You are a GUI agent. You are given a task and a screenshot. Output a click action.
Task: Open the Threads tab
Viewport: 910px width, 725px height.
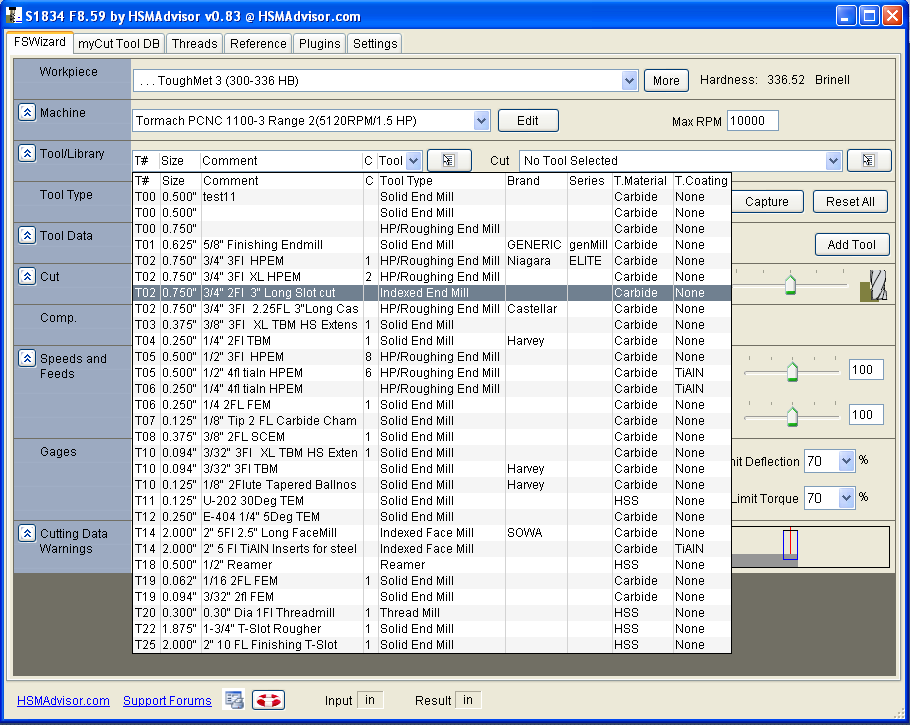point(194,44)
